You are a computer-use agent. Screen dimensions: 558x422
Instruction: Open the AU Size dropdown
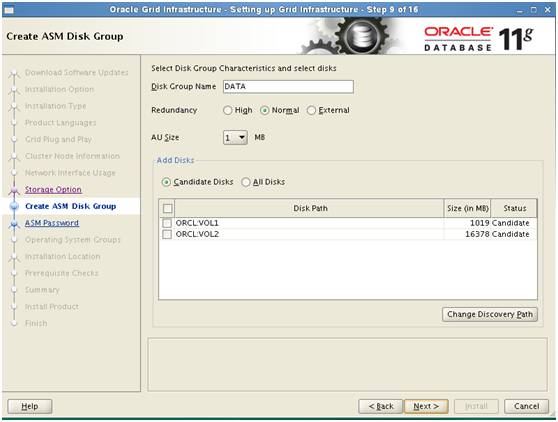click(235, 137)
